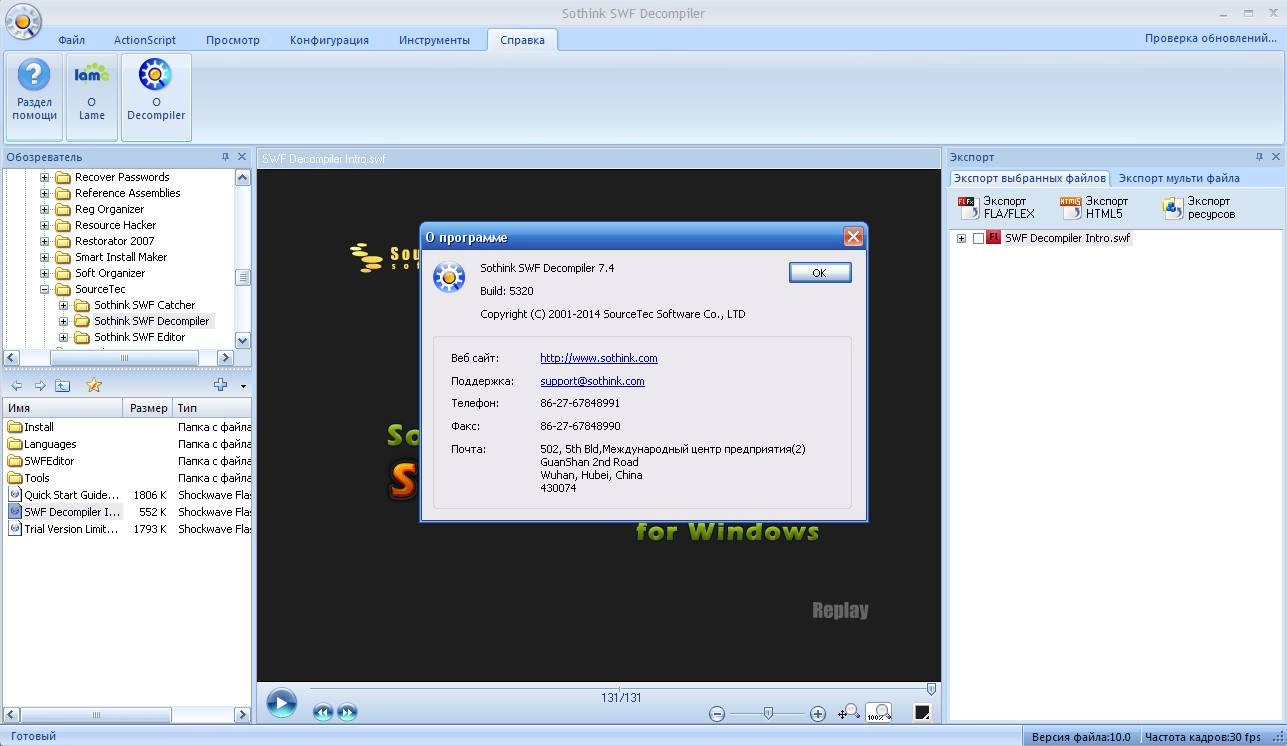
Task: Click the explorer Forward arrow icon
Action: 40,385
